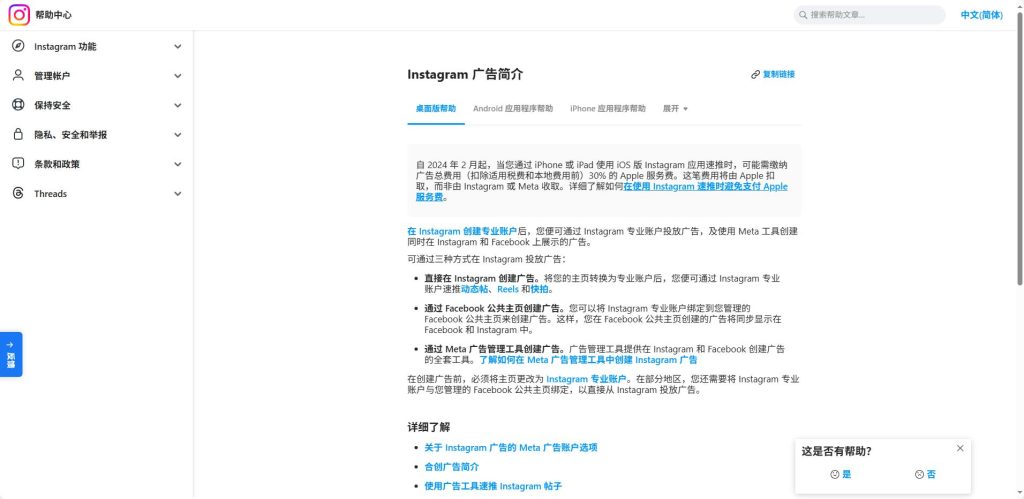This screenshot has width=1024, height=499.
Task: Click 否 in the feedback popup
Action: click(925, 475)
